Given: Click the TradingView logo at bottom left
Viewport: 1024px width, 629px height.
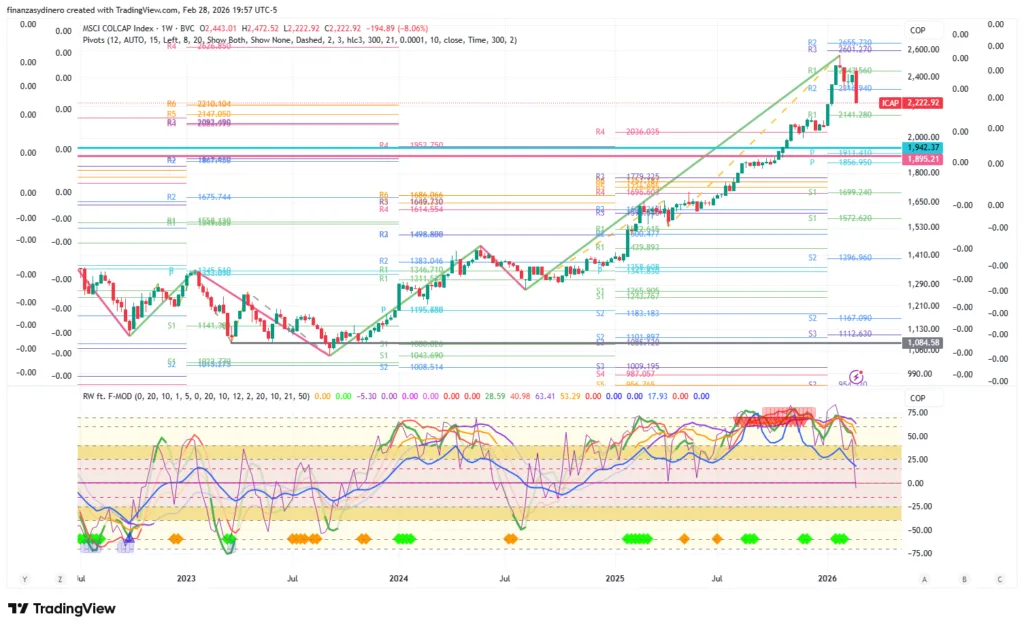Looking at the screenshot, I should click(x=62, y=609).
